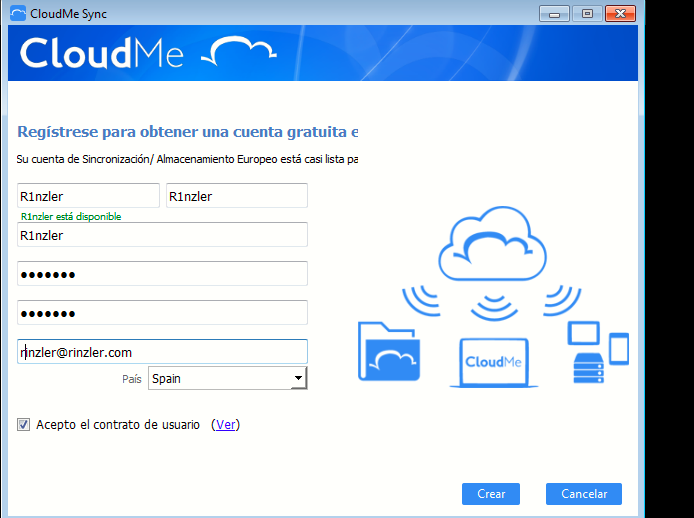Open the user contract via Ver link

click(x=225, y=425)
